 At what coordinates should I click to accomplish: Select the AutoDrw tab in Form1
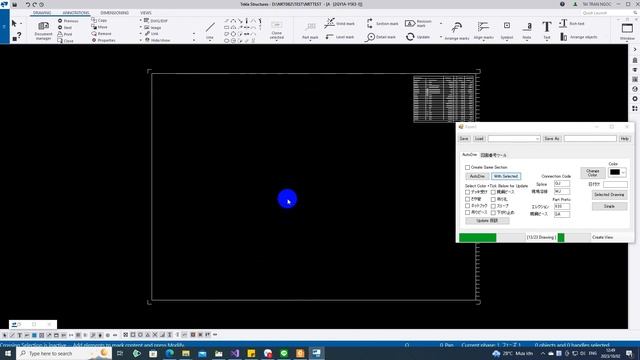point(469,155)
